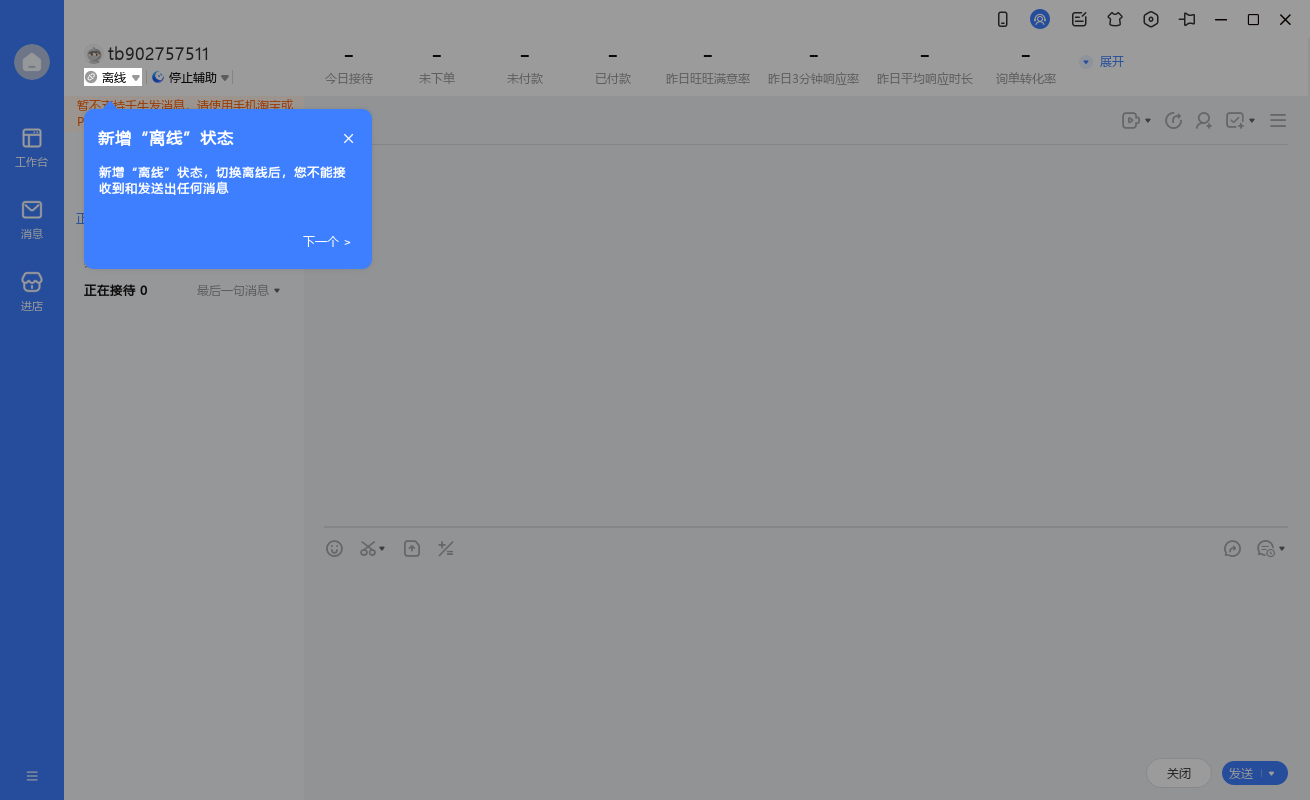Open dropdown arrow beside message history icon
Viewport: 1310px width, 800px height.
(x=1282, y=549)
